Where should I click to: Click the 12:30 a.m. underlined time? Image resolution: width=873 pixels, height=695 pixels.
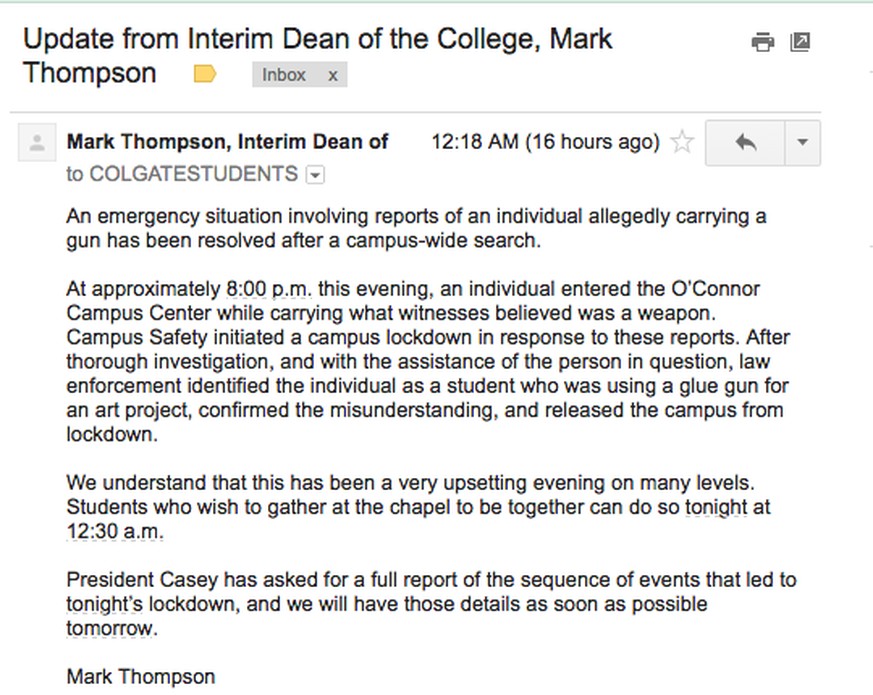coord(114,531)
